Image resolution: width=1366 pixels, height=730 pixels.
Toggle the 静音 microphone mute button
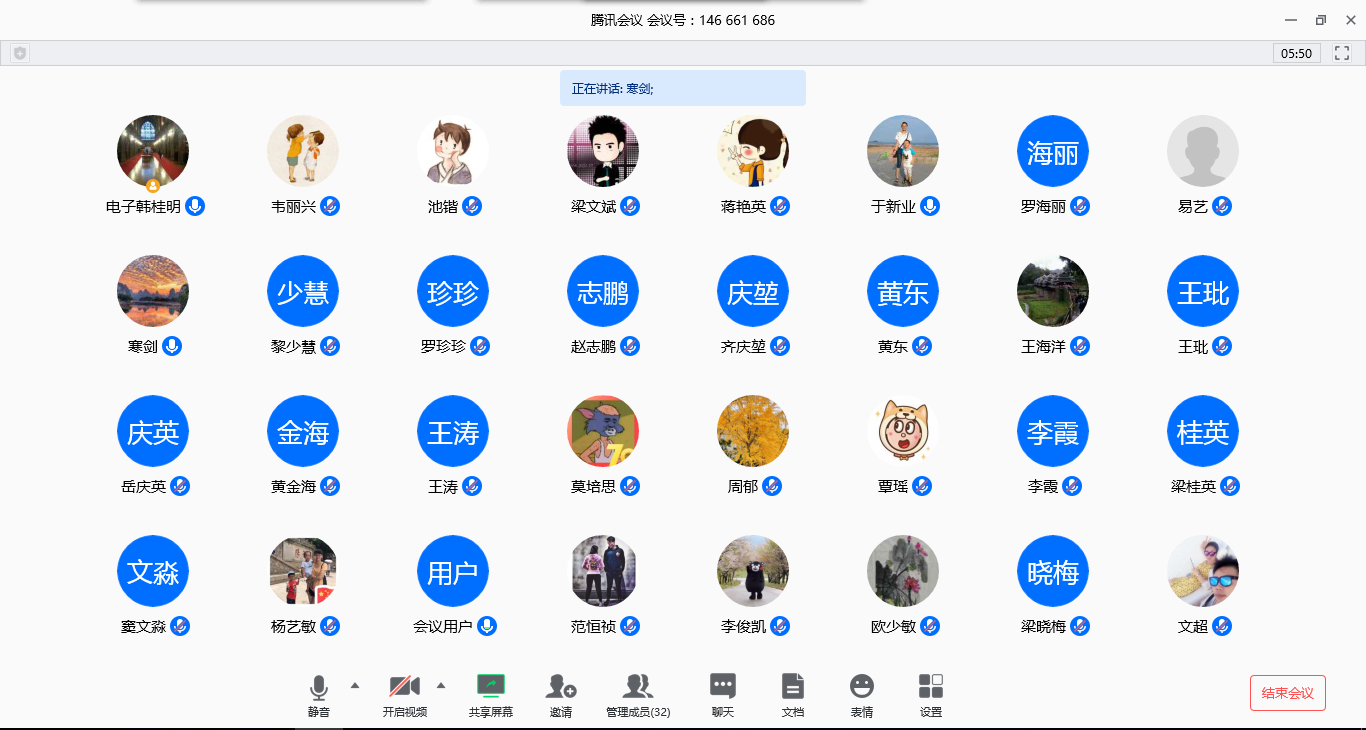click(318, 688)
